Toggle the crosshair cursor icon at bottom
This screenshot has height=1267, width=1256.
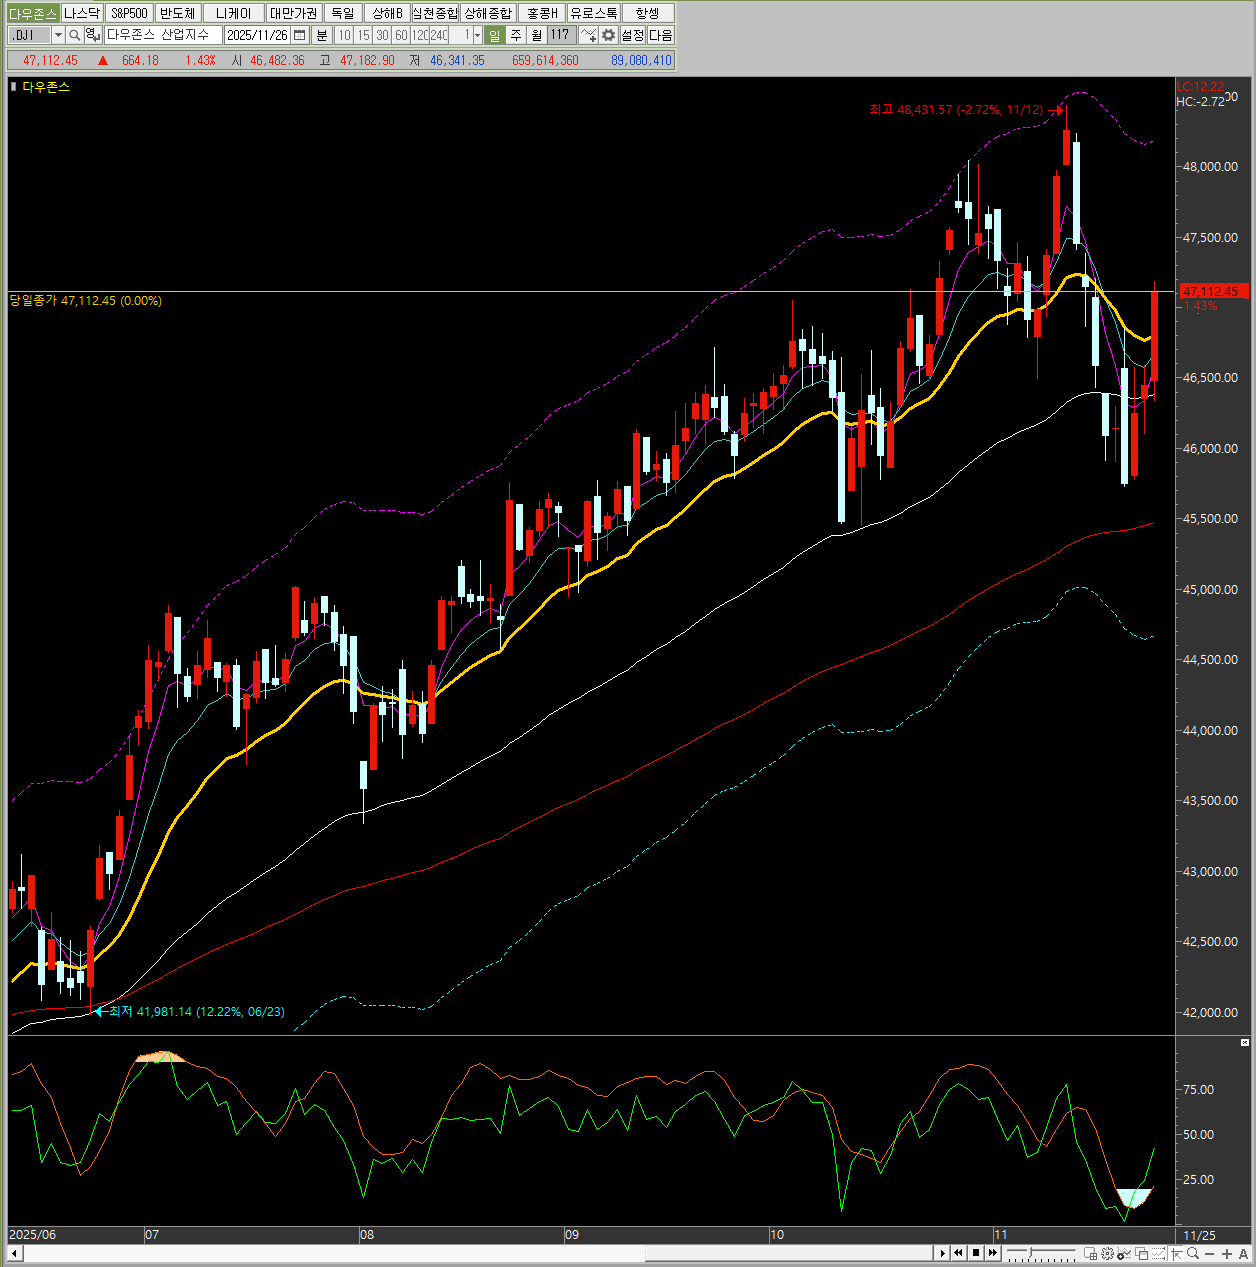coord(1176,1253)
